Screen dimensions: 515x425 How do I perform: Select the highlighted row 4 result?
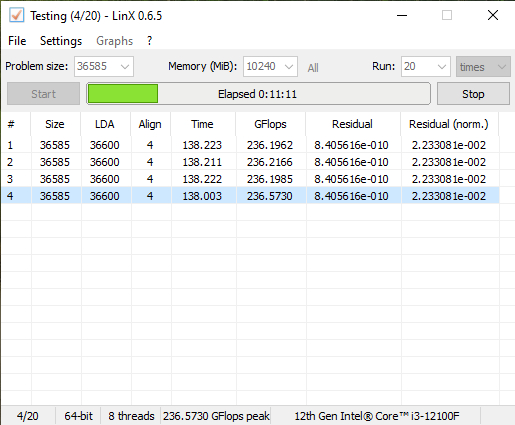pos(250,196)
